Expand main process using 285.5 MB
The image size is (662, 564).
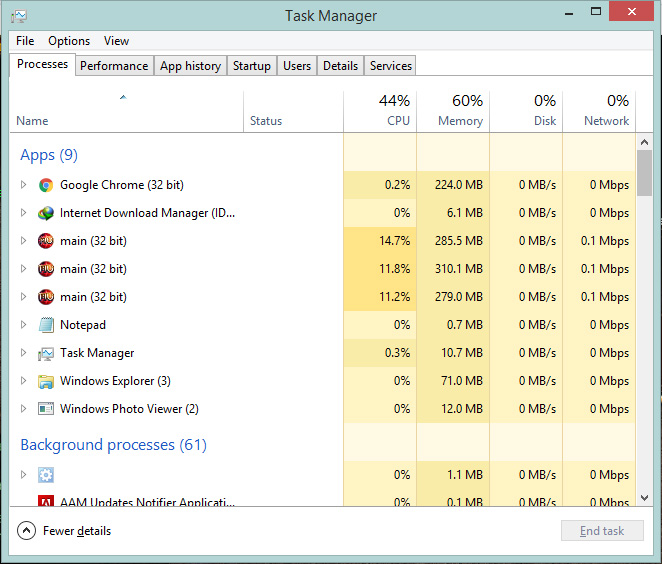click(24, 241)
